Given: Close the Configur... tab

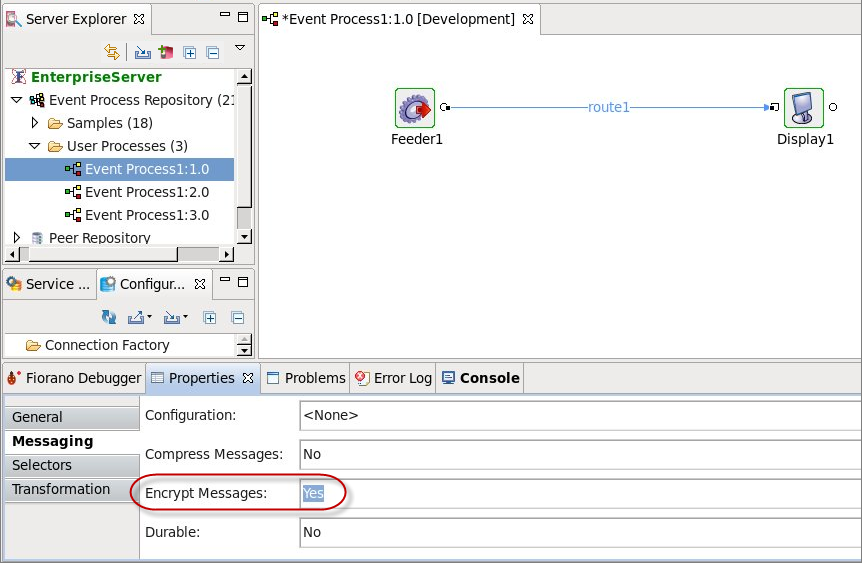Looking at the screenshot, I should click(x=200, y=284).
